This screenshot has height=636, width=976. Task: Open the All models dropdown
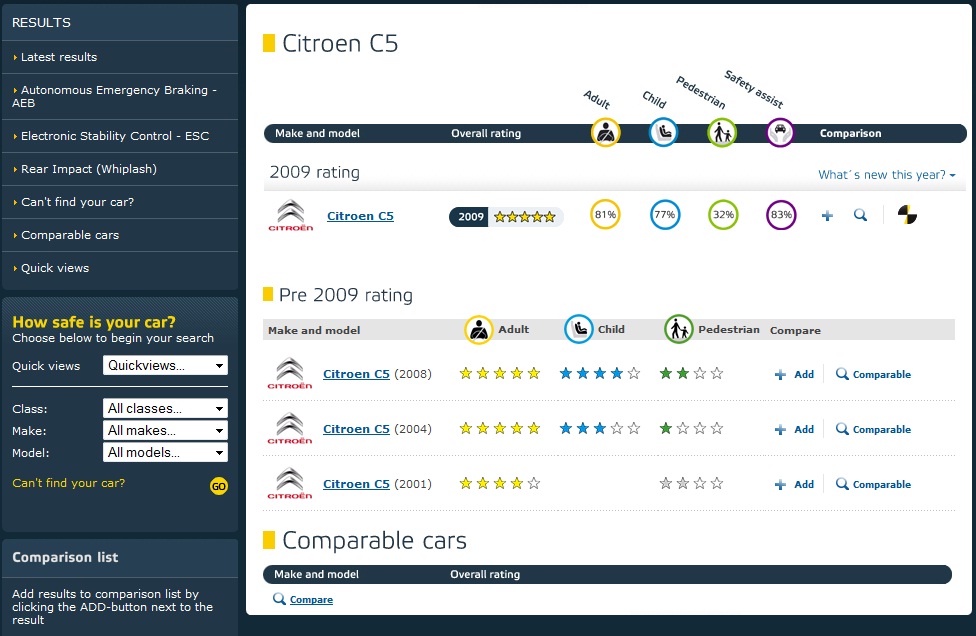click(x=165, y=452)
